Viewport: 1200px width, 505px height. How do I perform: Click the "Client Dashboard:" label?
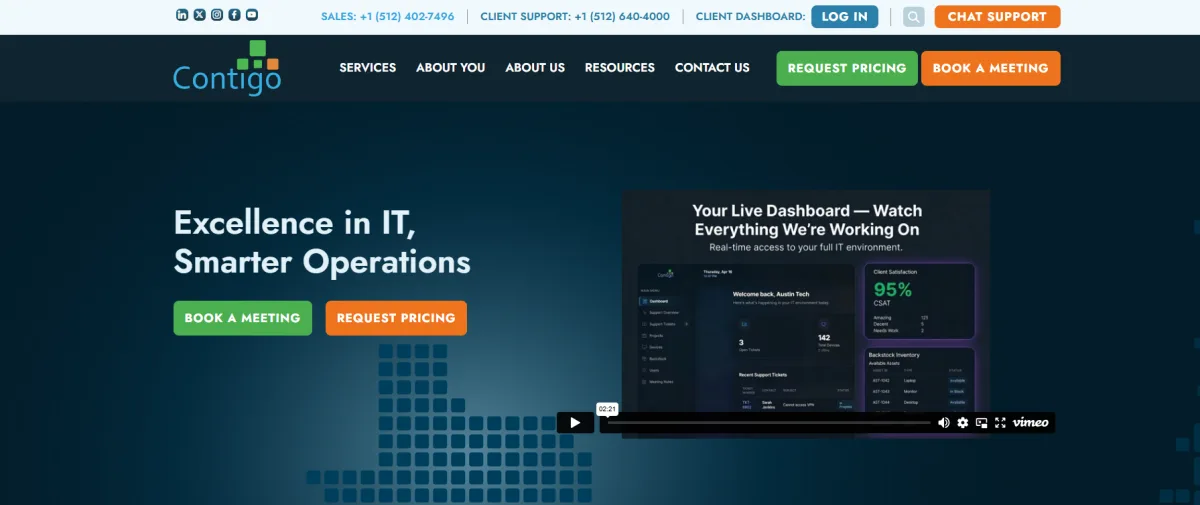750,17
